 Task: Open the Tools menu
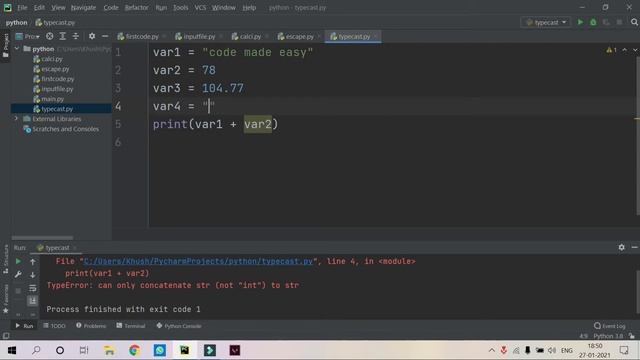180,7
